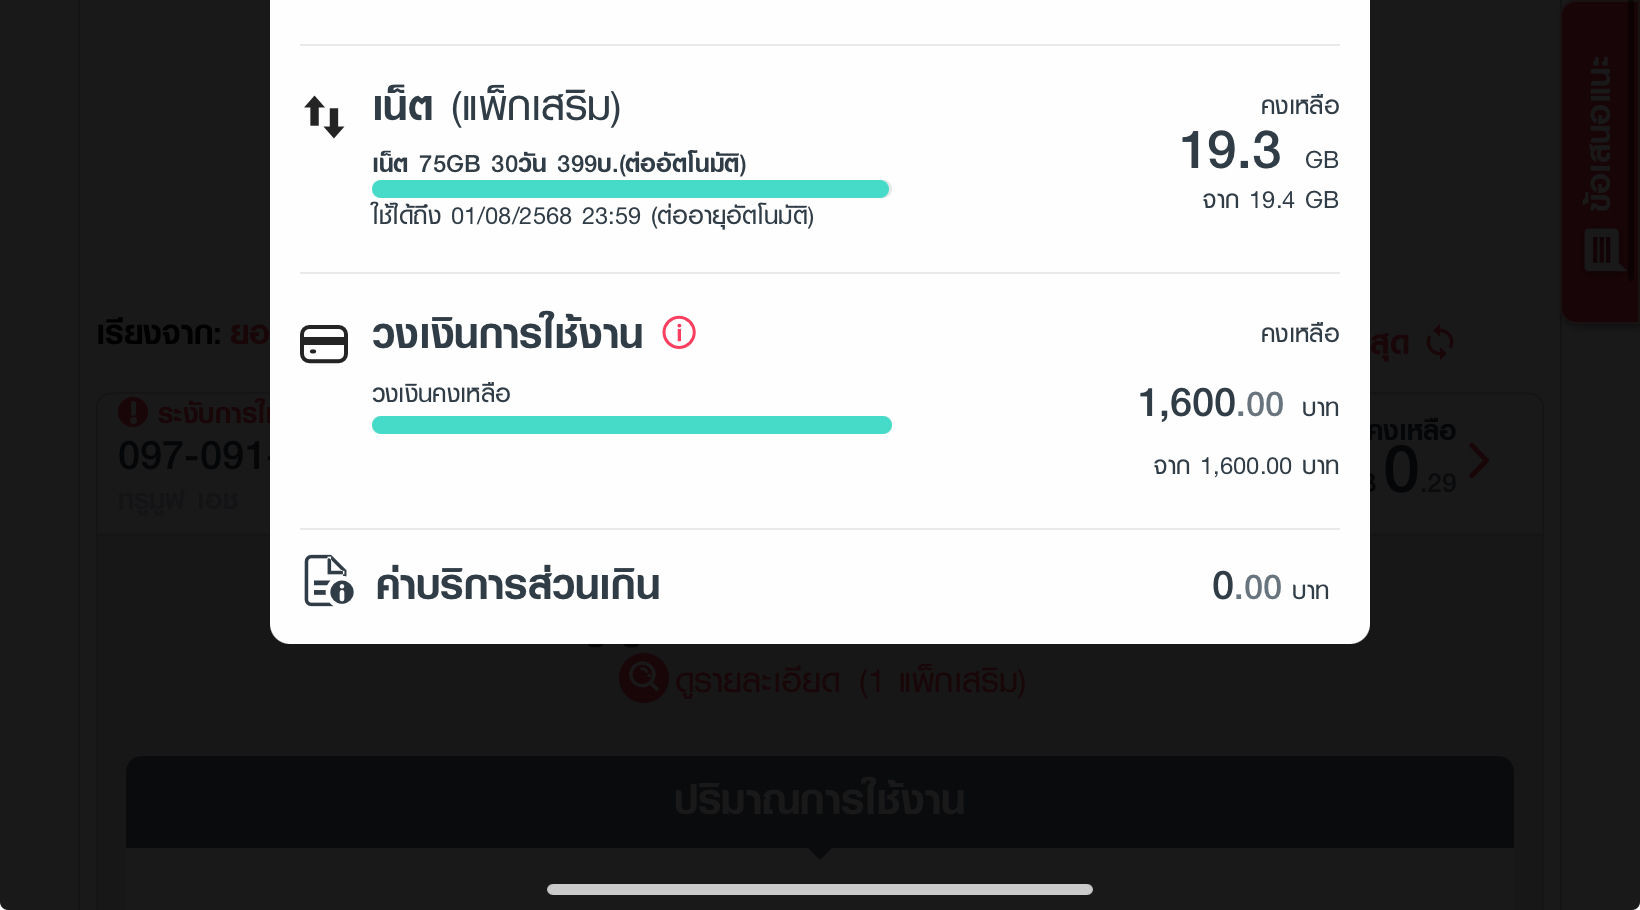This screenshot has height=910, width=1640.
Task: Tap the home indicator bar at bottom
Action: 820,889
